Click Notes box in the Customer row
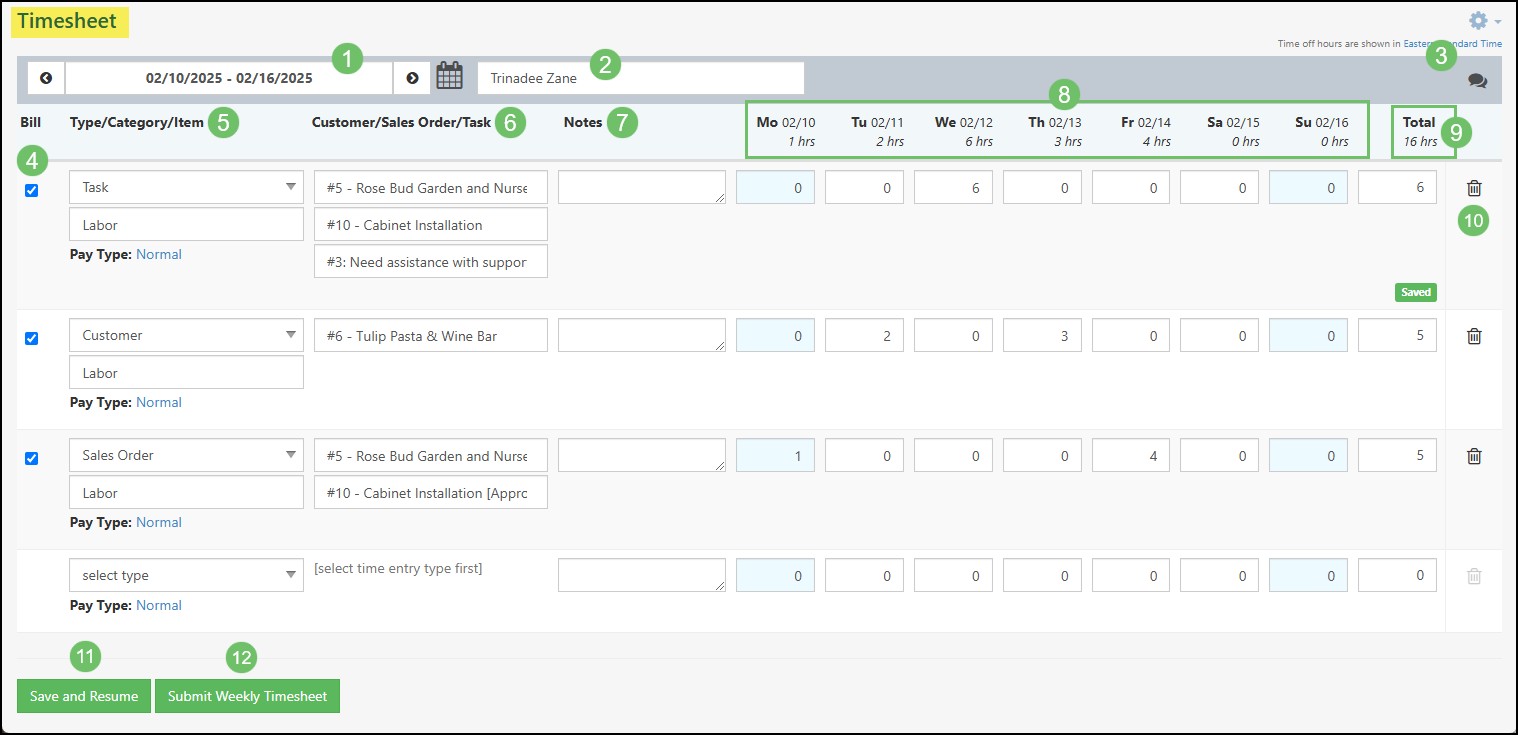This screenshot has height=735, width=1518. click(642, 335)
